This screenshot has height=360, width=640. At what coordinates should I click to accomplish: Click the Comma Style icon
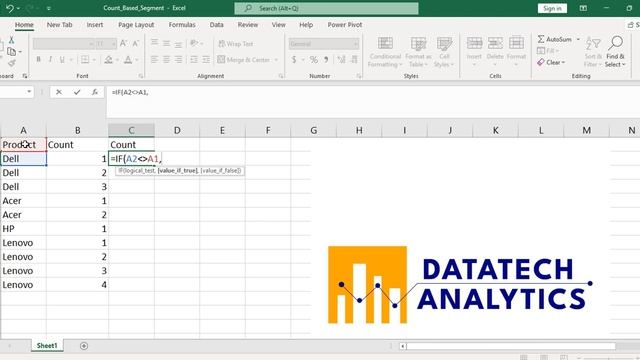(326, 60)
